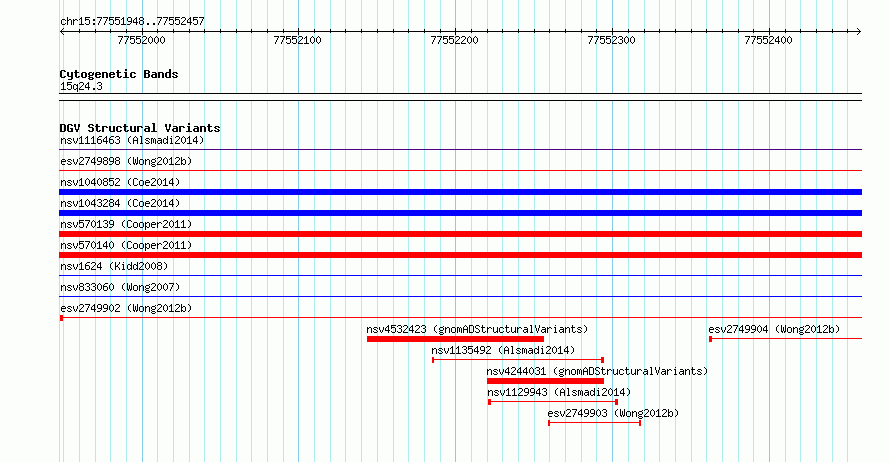Select the nsv4532423 gnomAD red bar
The image size is (890, 462).
point(455,339)
